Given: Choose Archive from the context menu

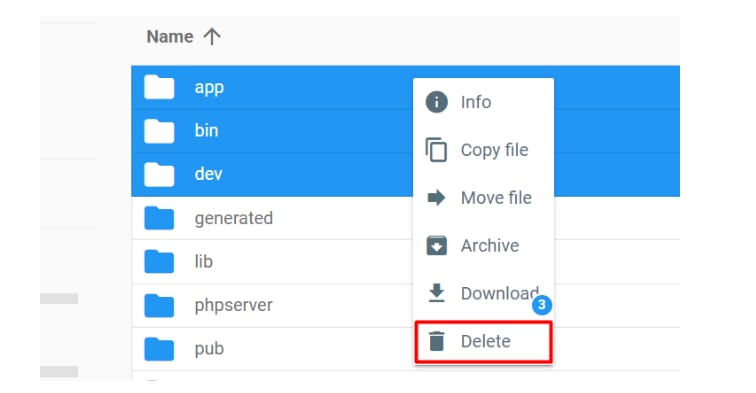Looking at the screenshot, I should pyautogui.click(x=483, y=245).
